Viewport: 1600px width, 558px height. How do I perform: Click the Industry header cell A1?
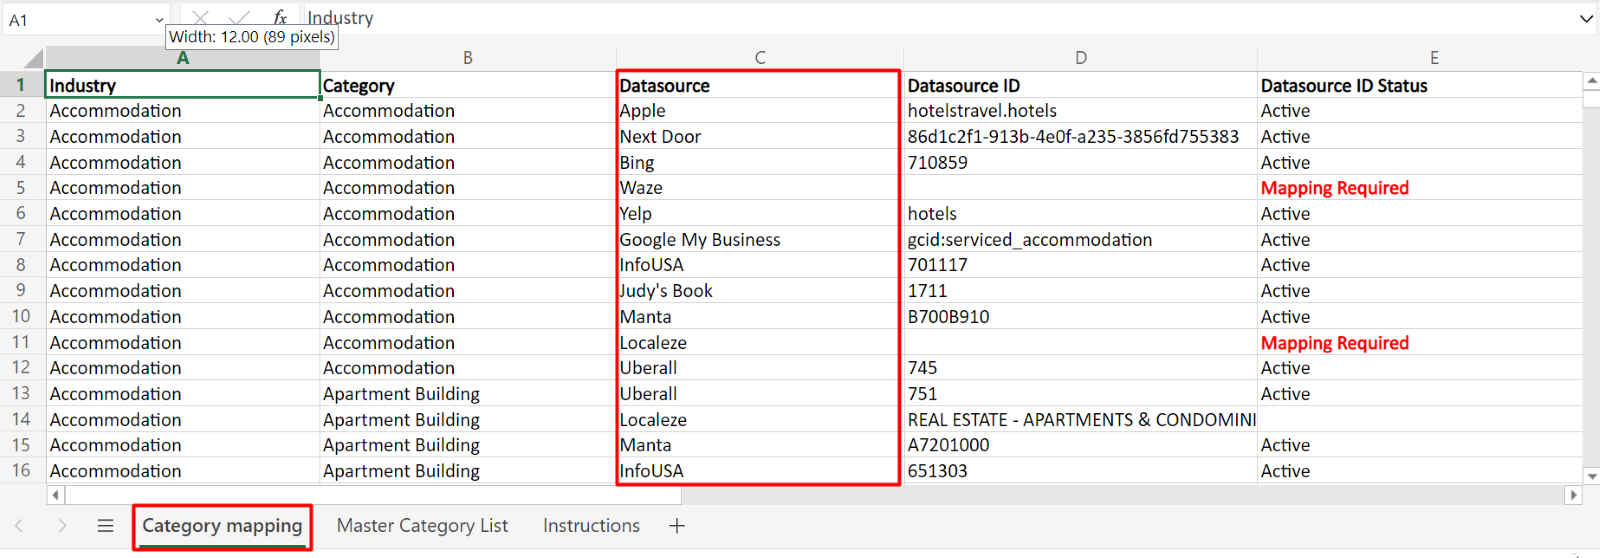point(183,85)
